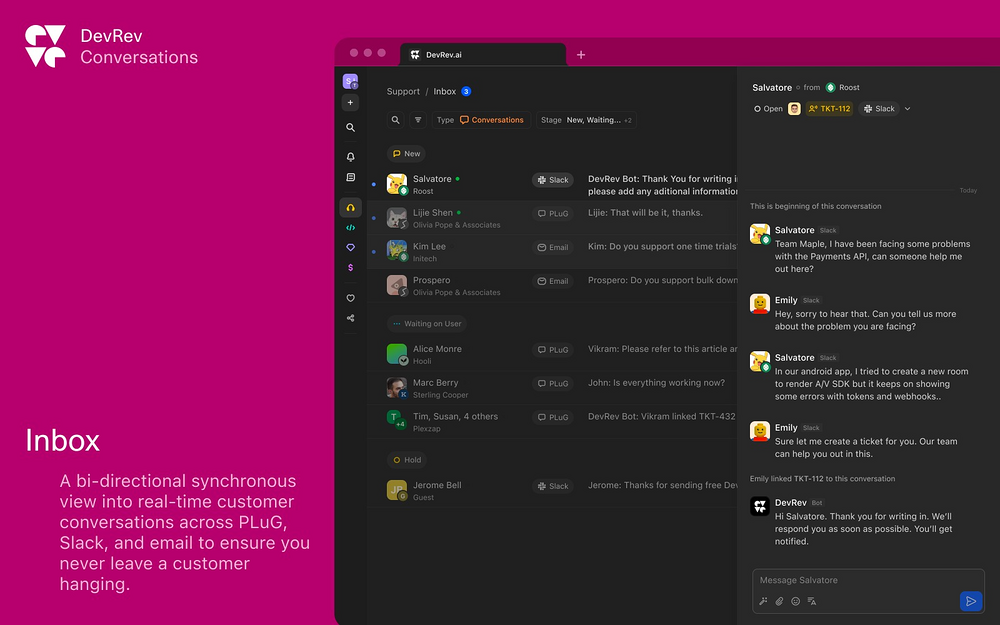Click Salvatore name in conversation header

click(x=772, y=87)
